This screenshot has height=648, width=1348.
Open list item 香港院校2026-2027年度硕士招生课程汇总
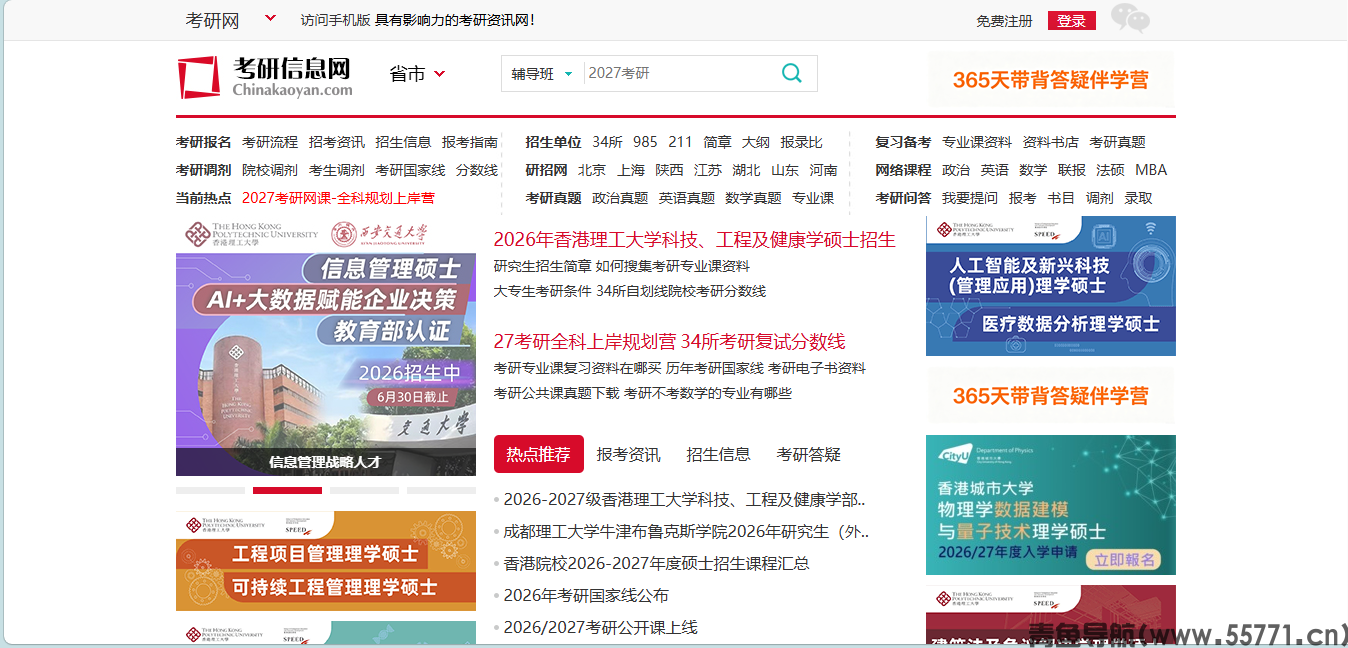[656, 563]
